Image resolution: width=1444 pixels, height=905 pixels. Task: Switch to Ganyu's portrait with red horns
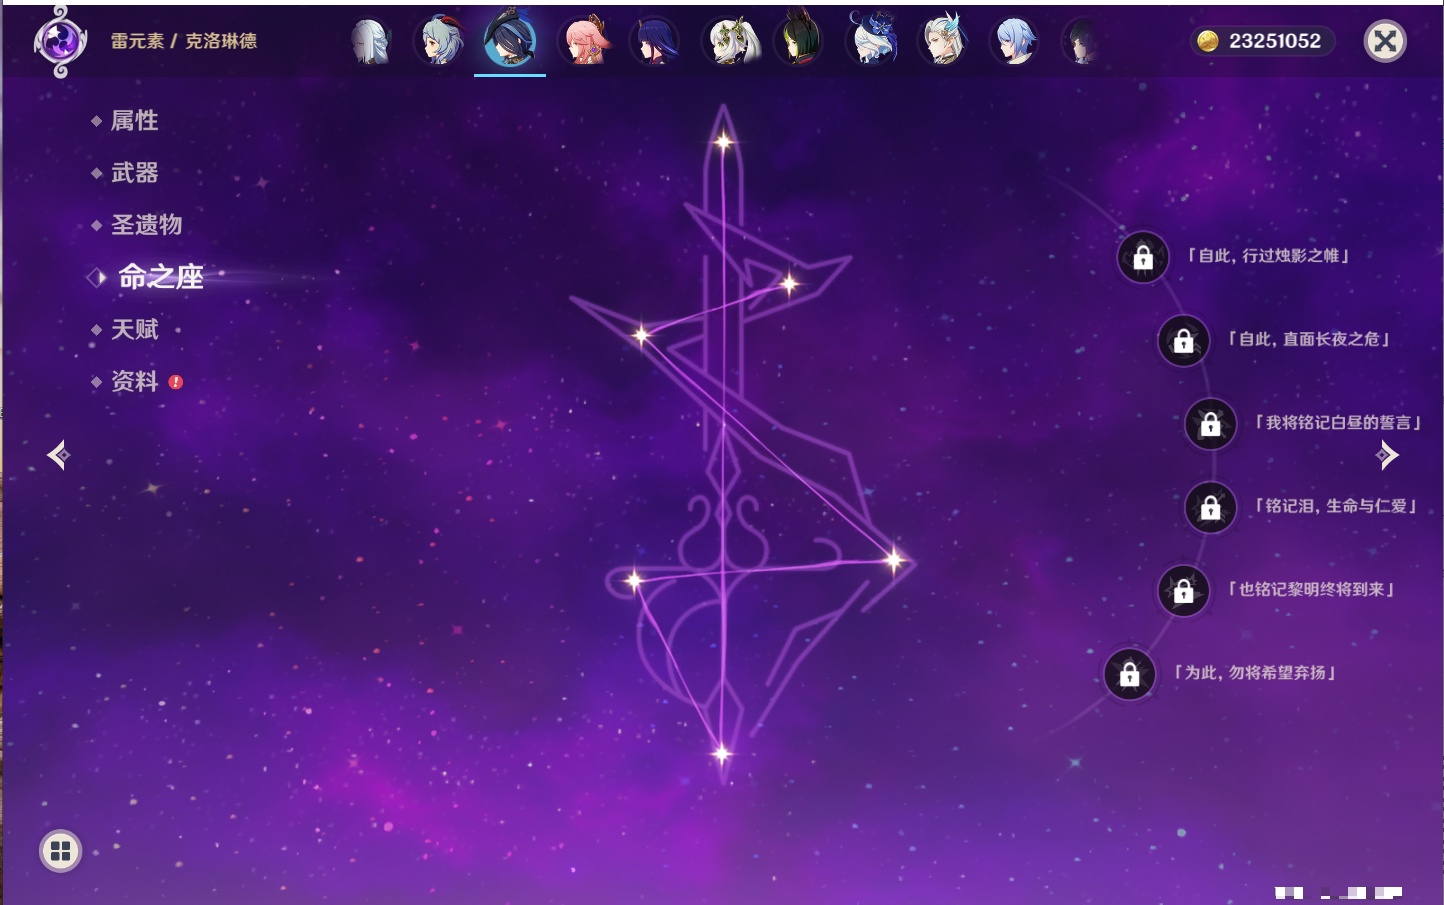[439, 41]
